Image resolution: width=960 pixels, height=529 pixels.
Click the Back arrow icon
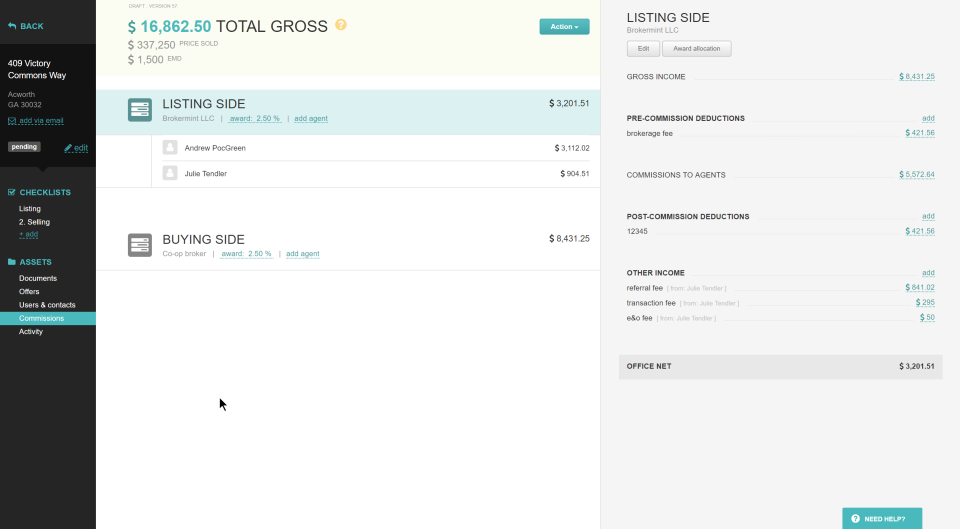(x=12, y=26)
